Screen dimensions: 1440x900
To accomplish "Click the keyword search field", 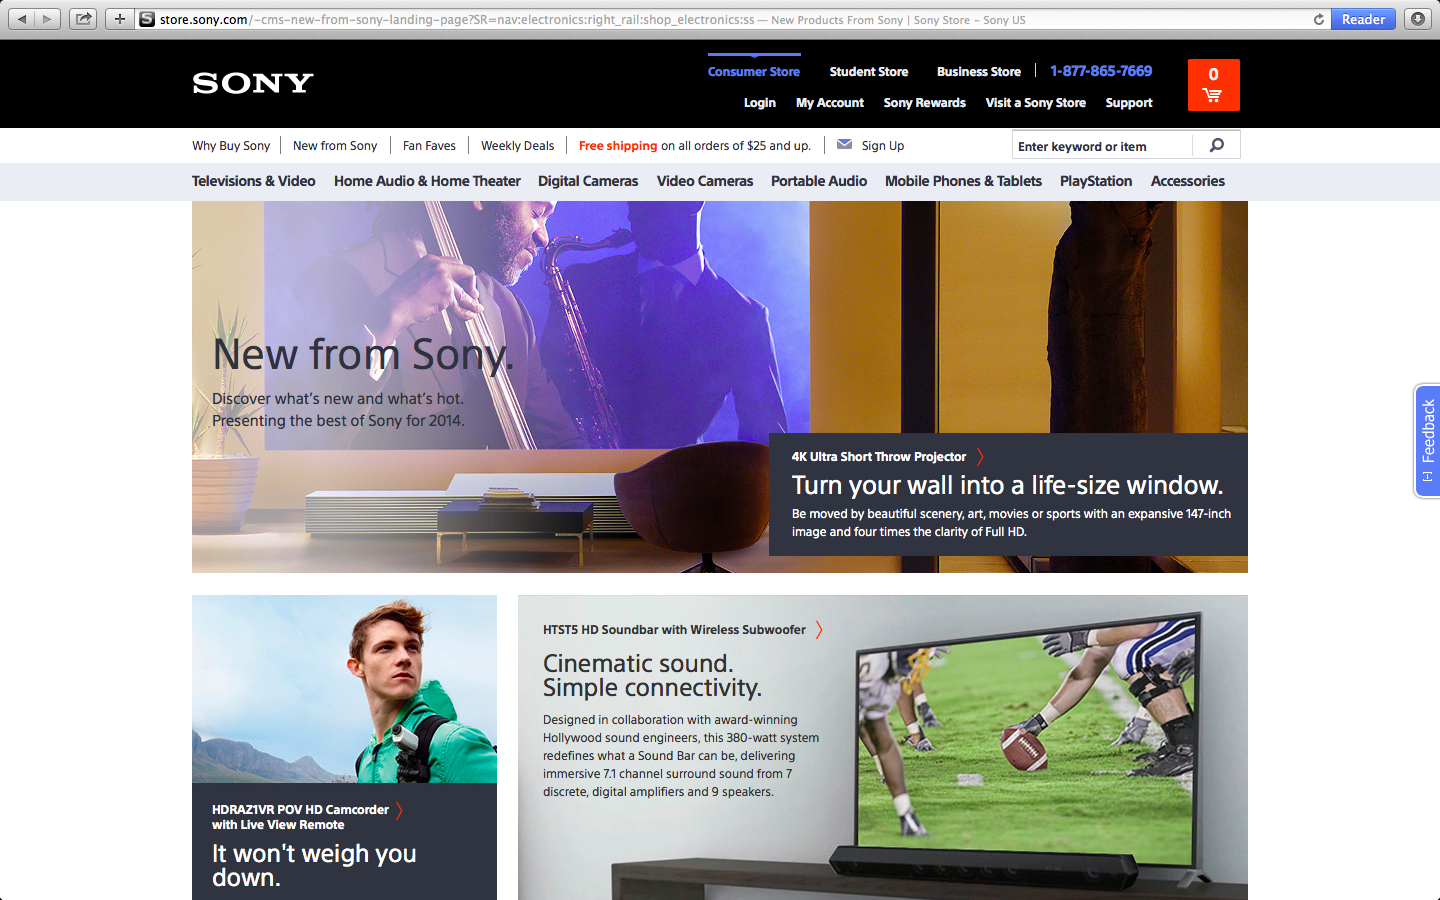I will (1103, 146).
